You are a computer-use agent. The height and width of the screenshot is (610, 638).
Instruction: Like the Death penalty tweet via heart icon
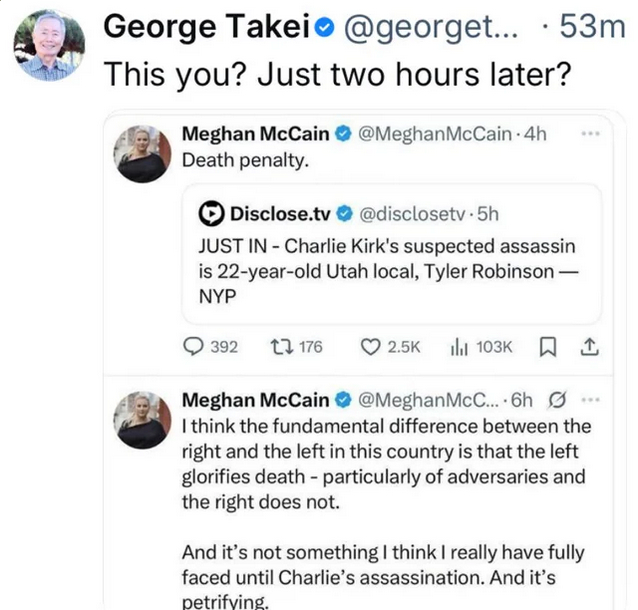click(372, 346)
